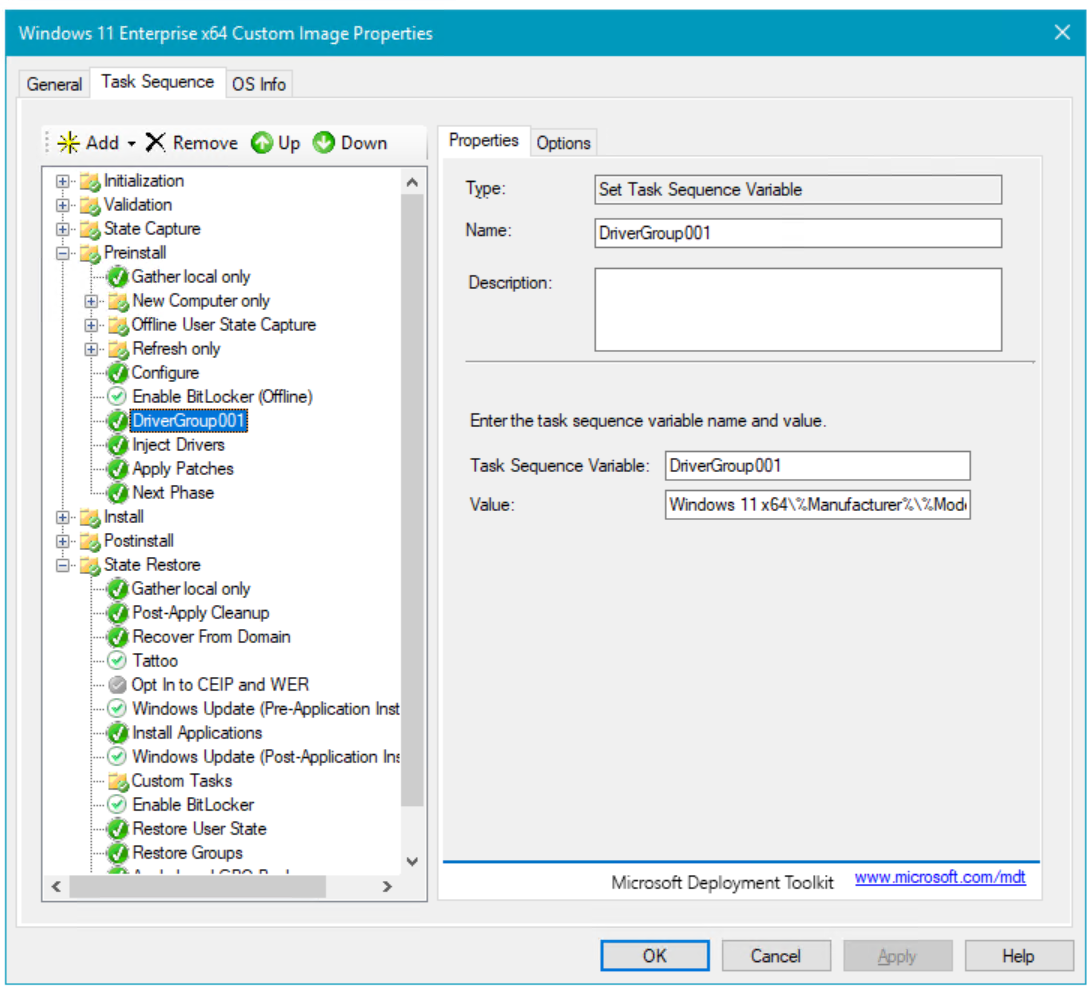Viewport: 1090px width, 991px height.
Task: Select the Tattoo step in State Restore
Action: [155, 661]
